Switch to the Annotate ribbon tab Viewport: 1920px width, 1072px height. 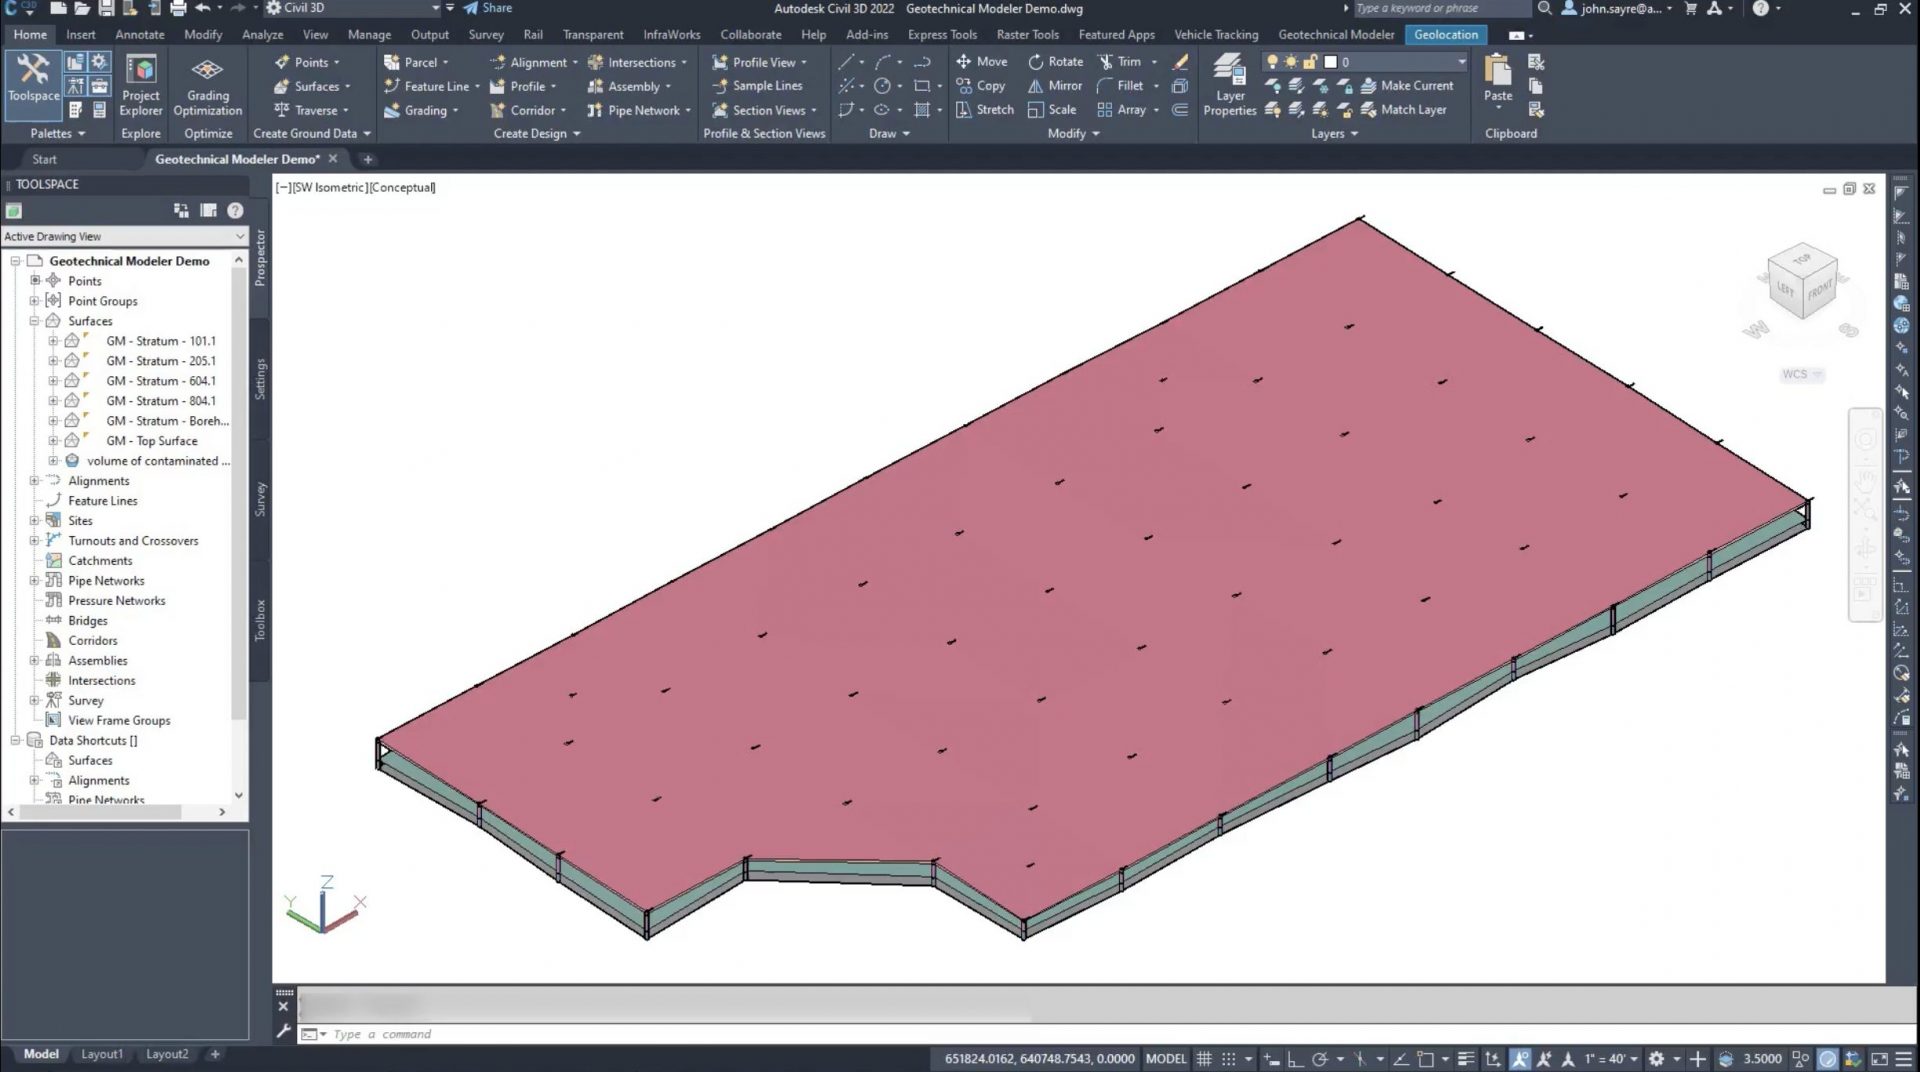pyautogui.click(x=140, y=34)
